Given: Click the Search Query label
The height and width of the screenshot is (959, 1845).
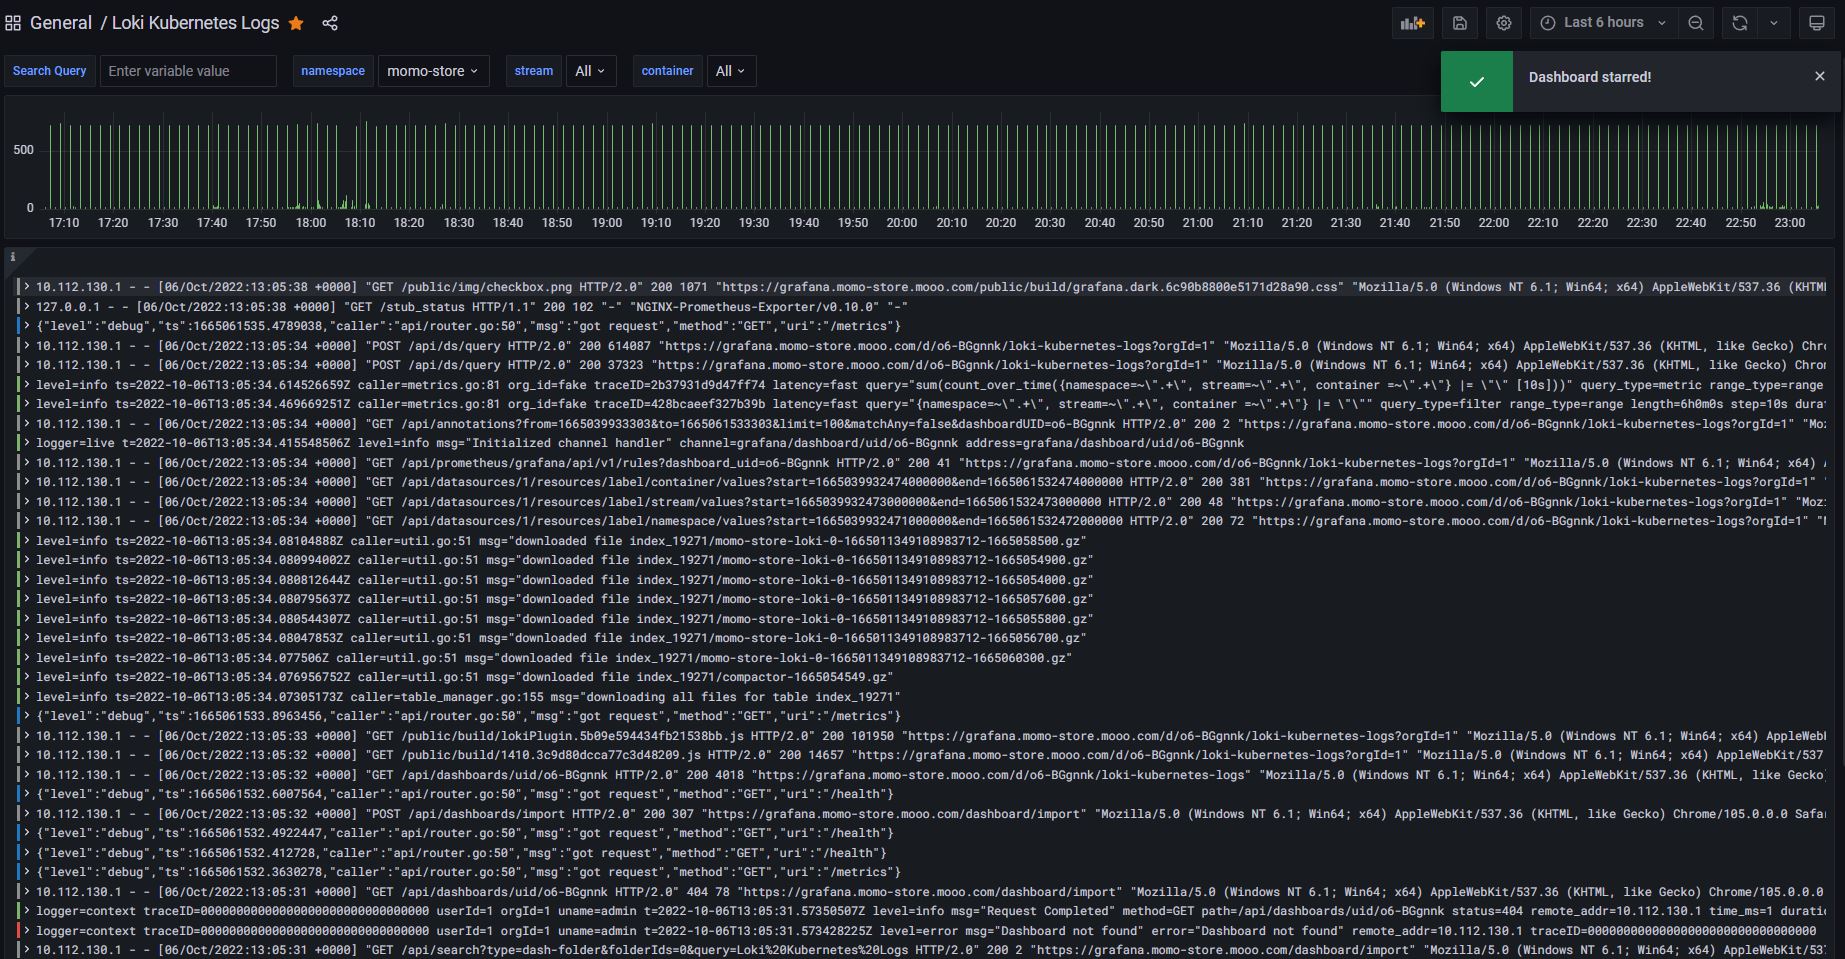Looking at the screenshot, I should pos(49,71).
